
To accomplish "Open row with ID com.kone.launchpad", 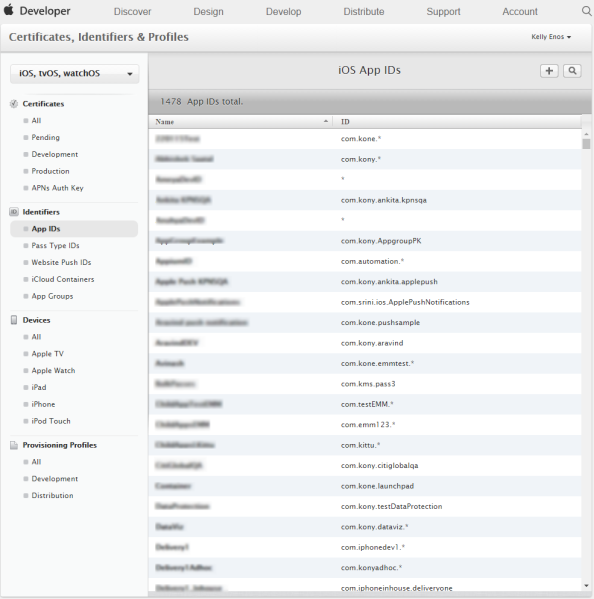I will point(365,486).
